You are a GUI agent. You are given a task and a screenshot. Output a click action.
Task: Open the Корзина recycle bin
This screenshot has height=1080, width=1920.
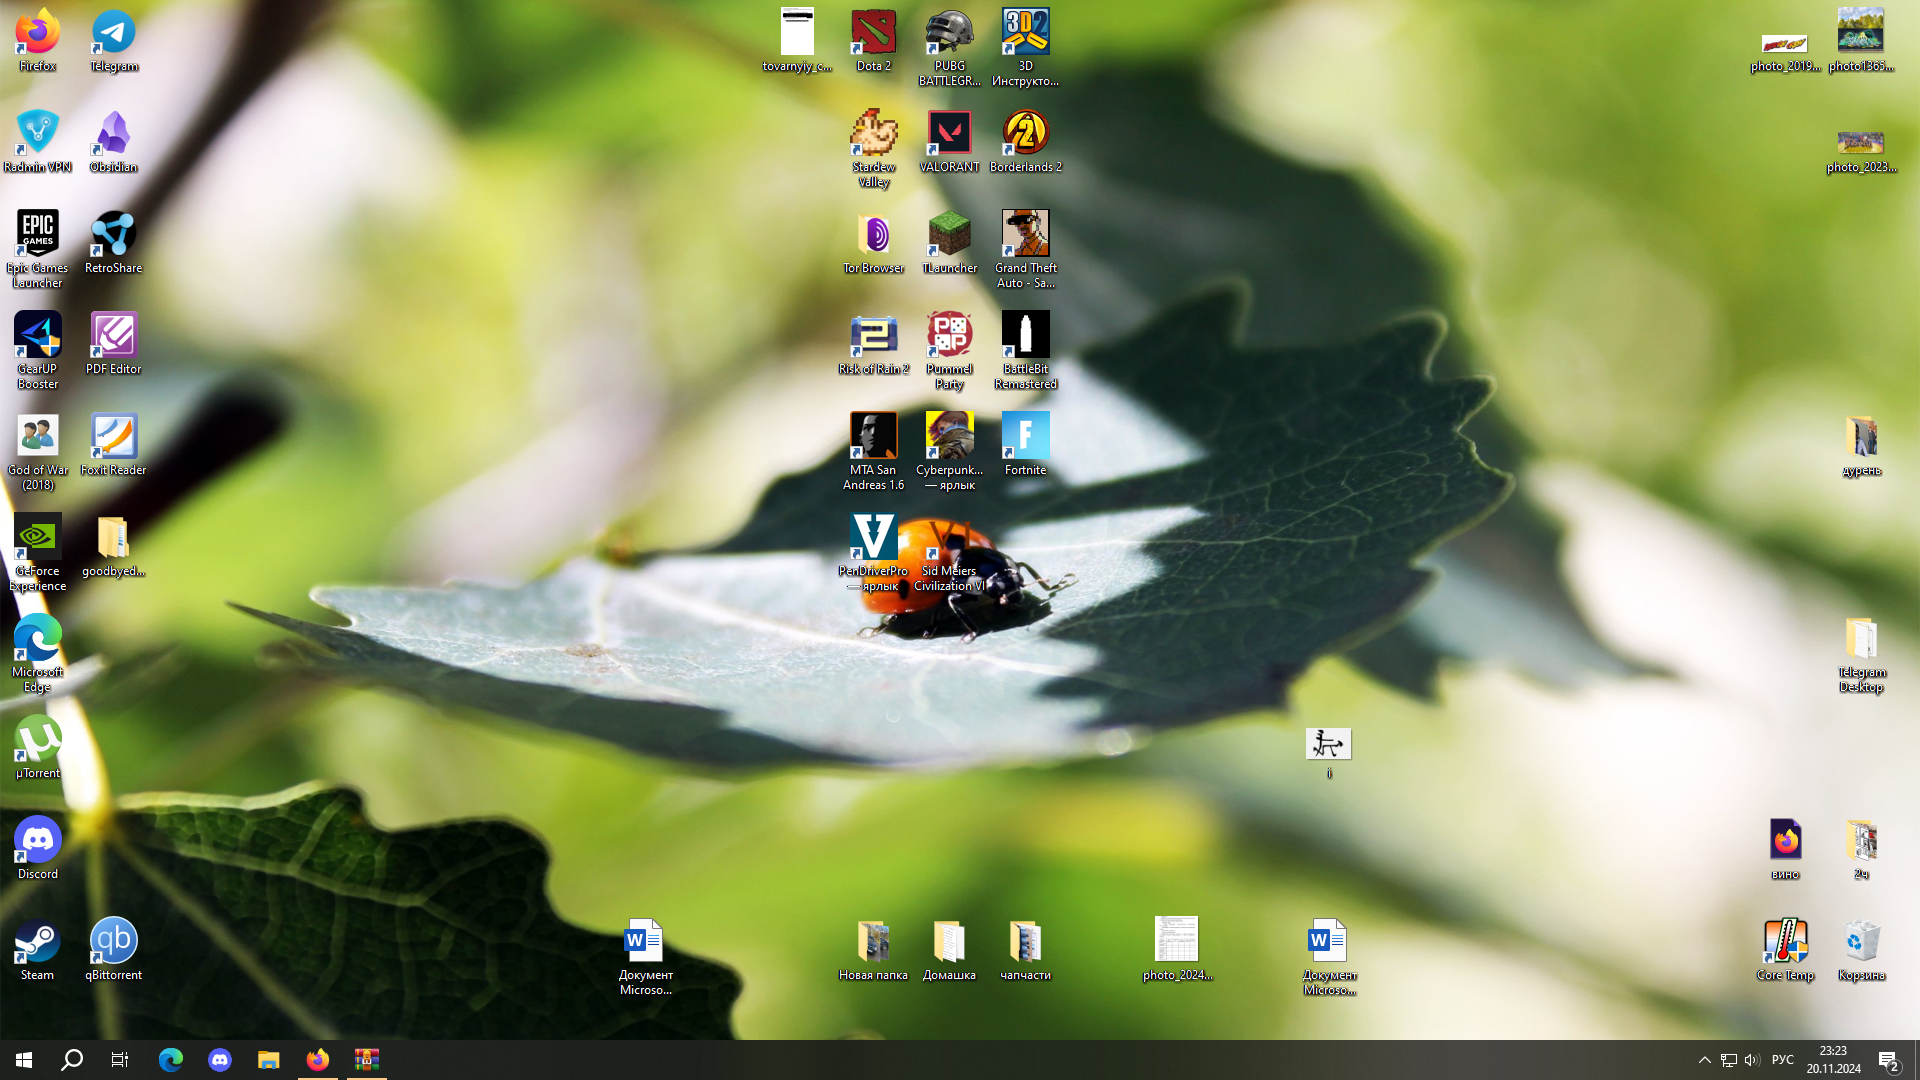[1862, 949]
